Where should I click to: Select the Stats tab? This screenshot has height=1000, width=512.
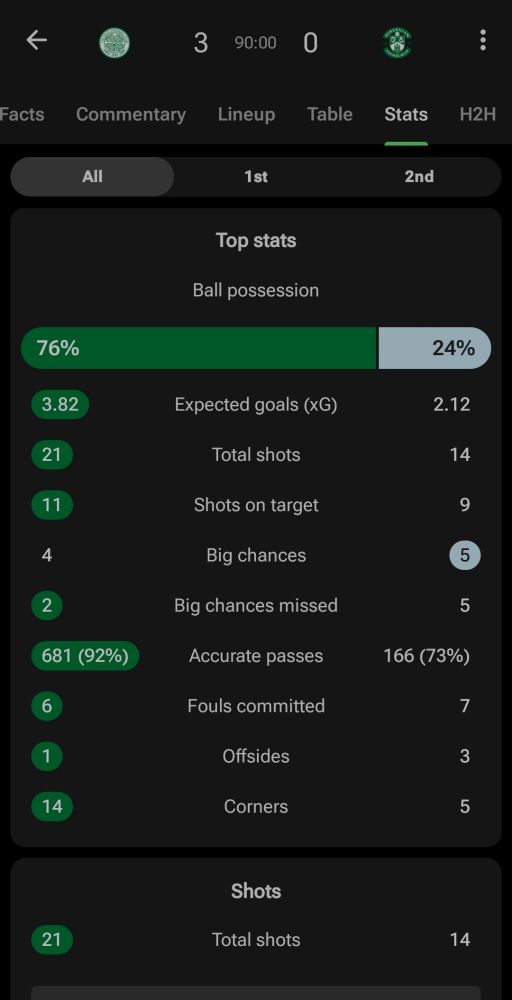pos(406,115)
